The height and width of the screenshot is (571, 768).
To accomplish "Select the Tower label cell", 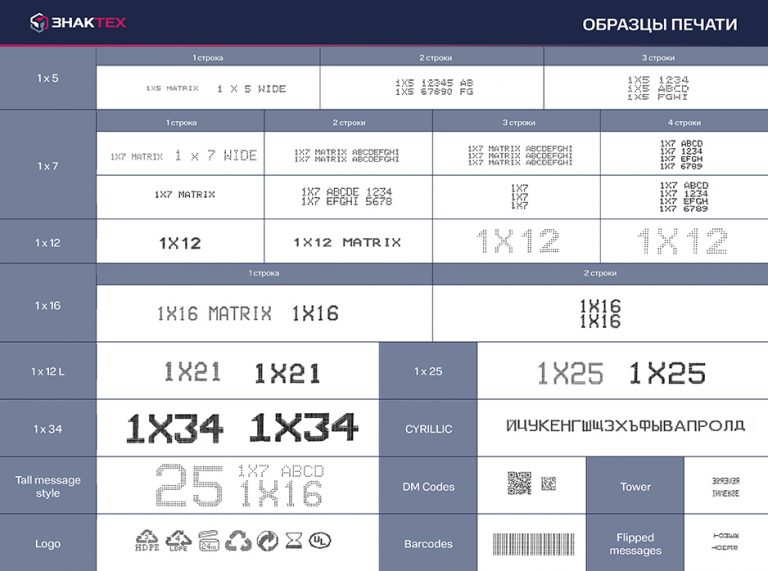I will [x=635, y=487].
